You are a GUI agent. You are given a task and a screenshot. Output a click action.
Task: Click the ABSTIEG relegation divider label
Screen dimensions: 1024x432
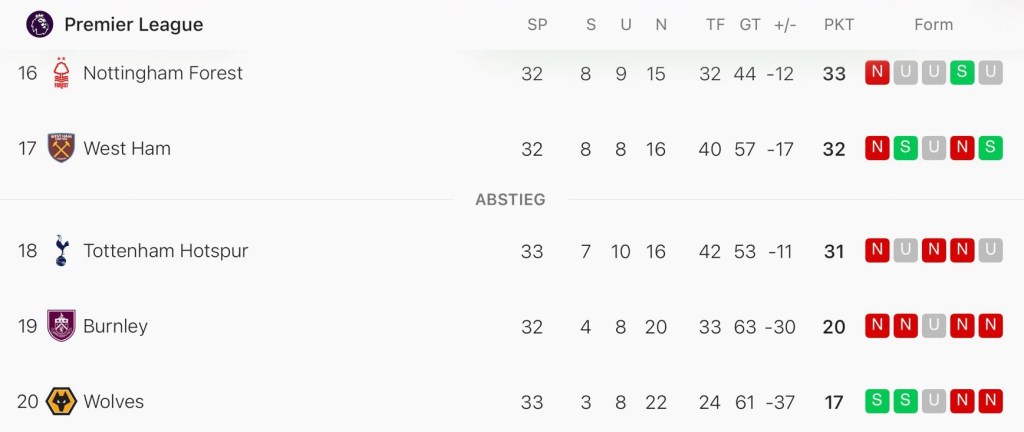pos(511,200)
